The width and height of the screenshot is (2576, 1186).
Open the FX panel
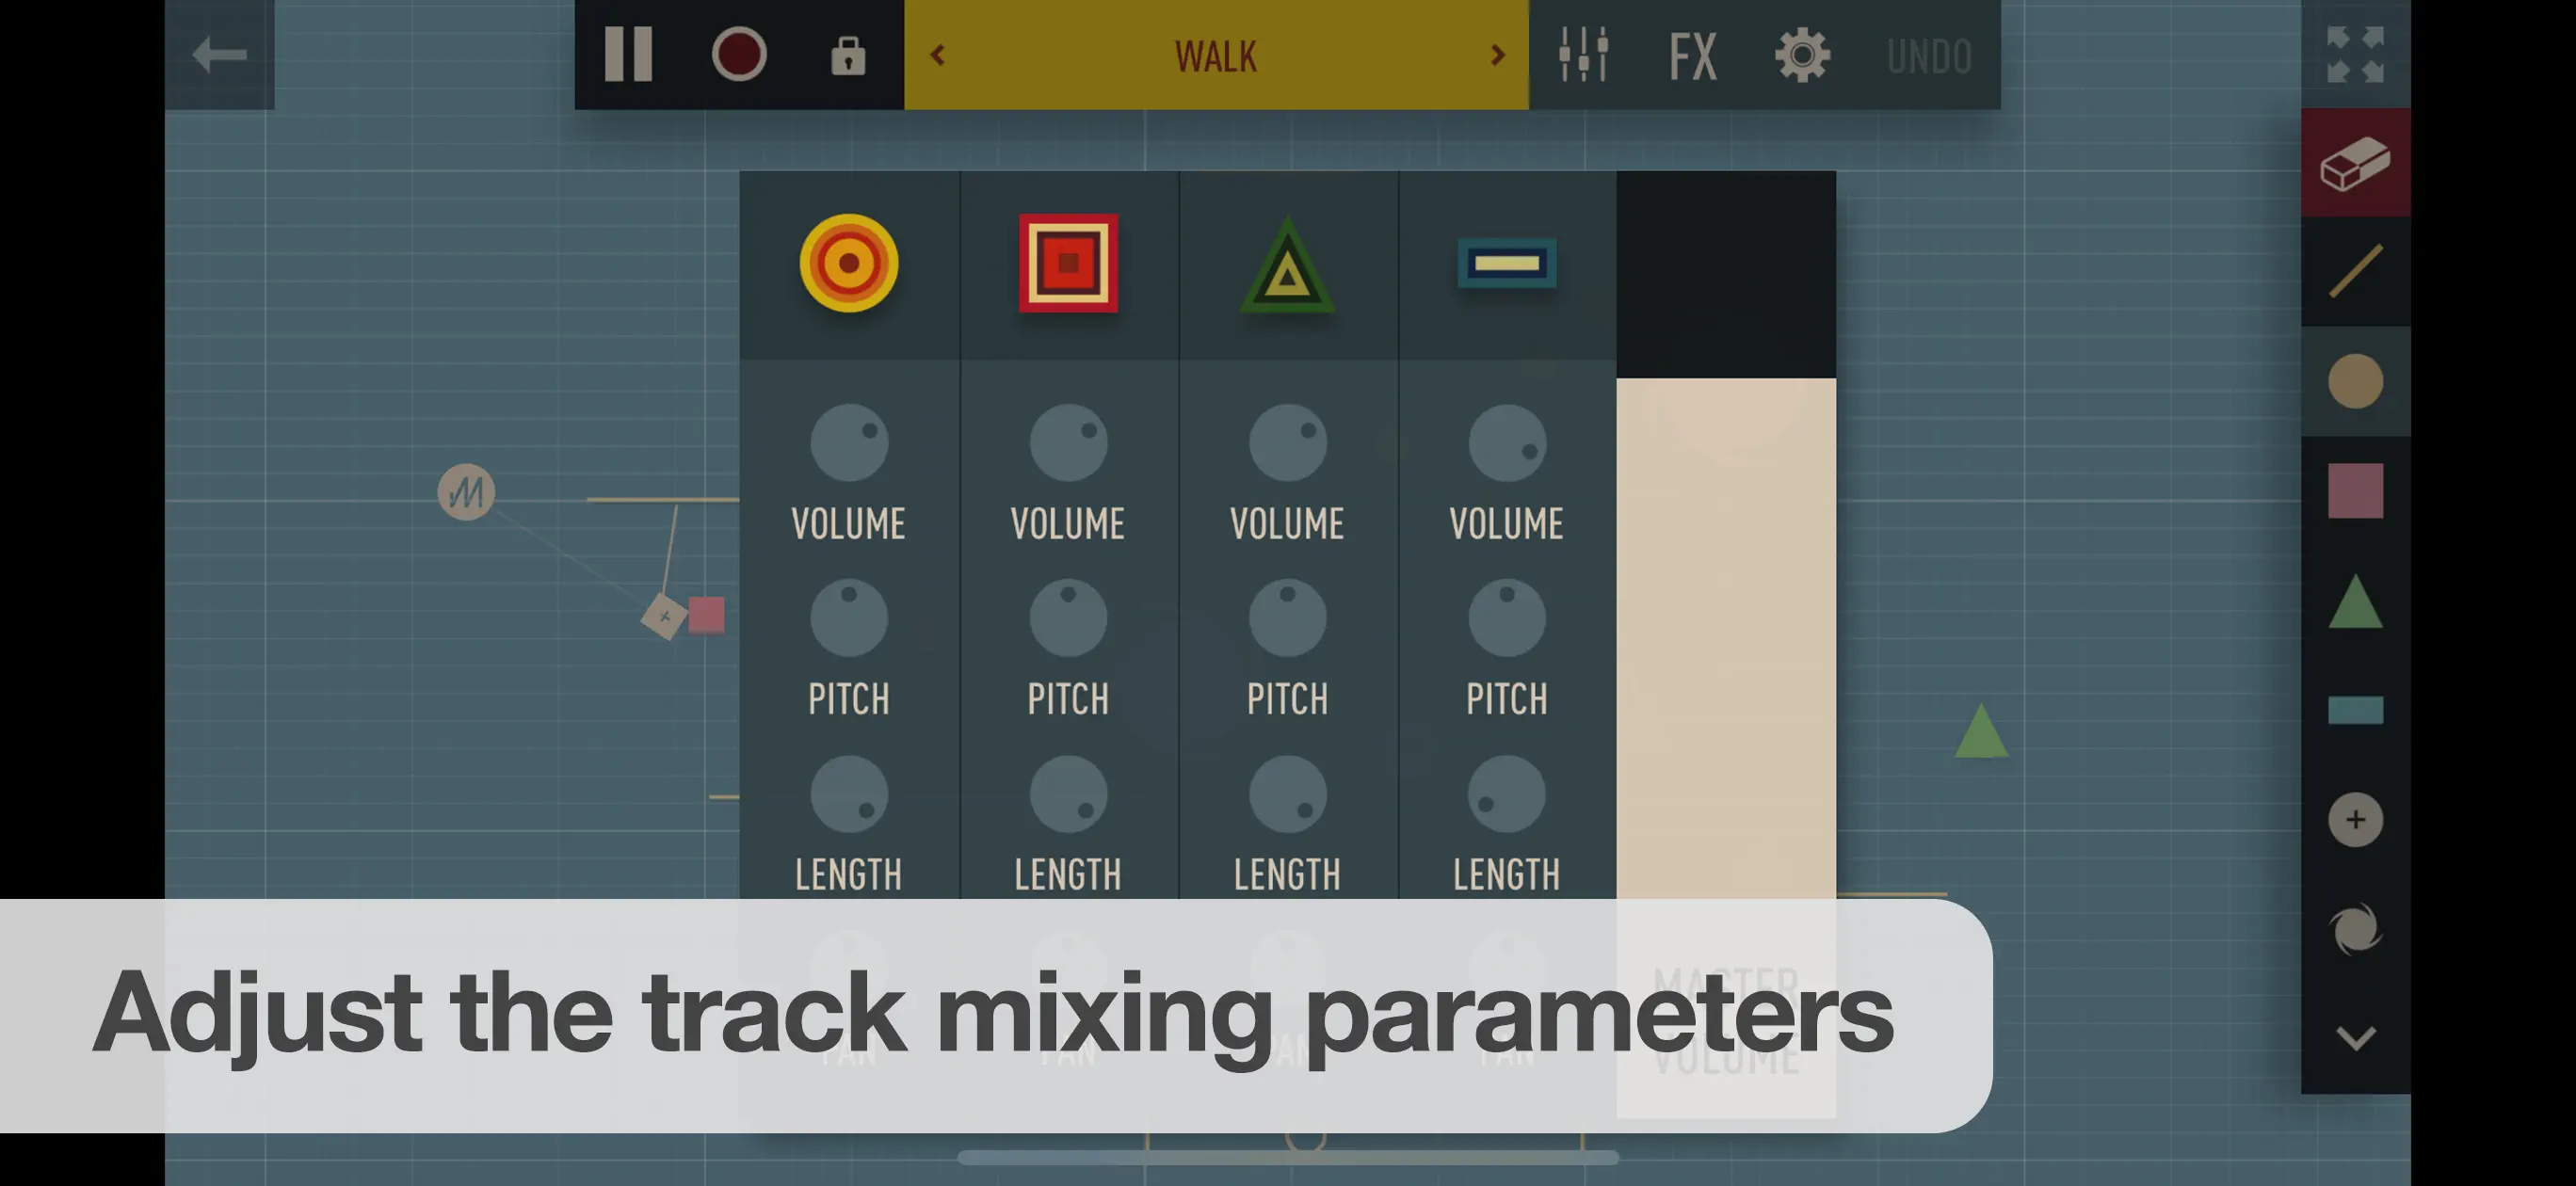click(1692, 56)
